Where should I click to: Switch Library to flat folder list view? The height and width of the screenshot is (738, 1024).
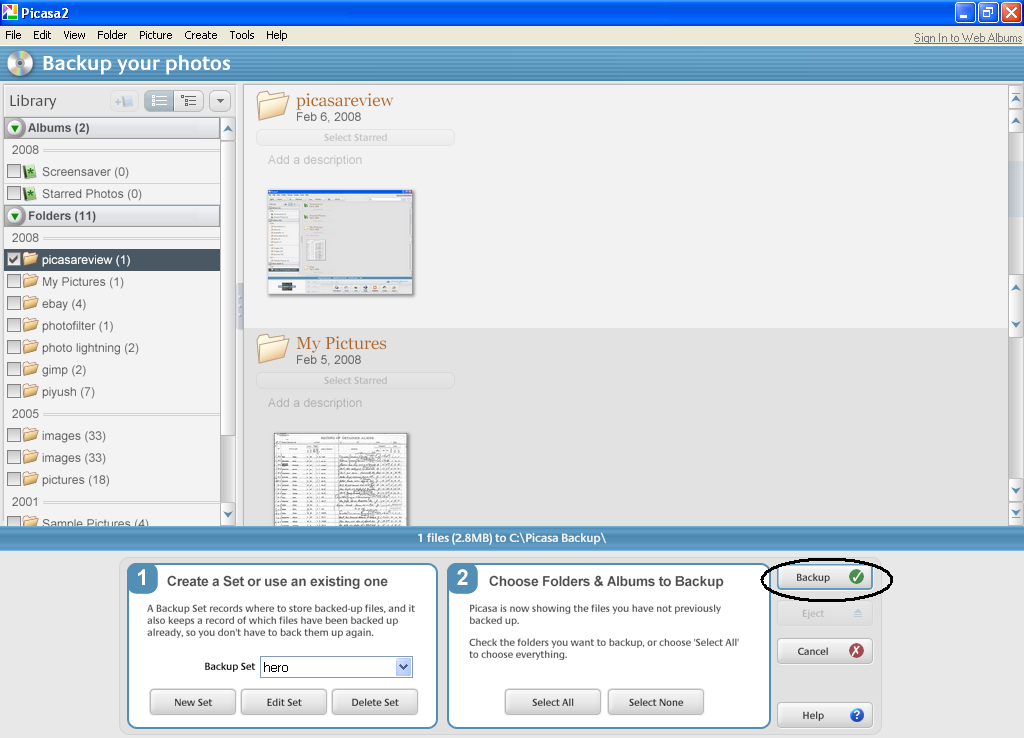click(x=159, y=101)
